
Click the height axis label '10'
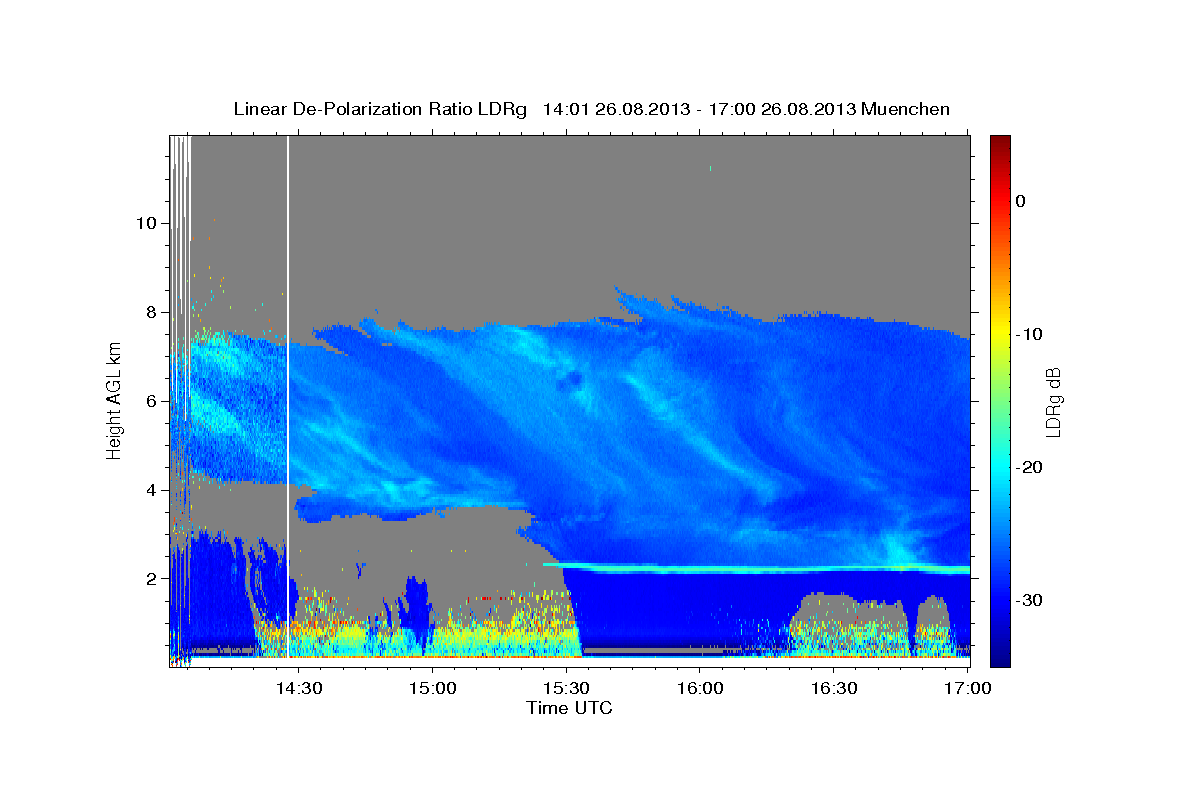[x=145, y=223]
